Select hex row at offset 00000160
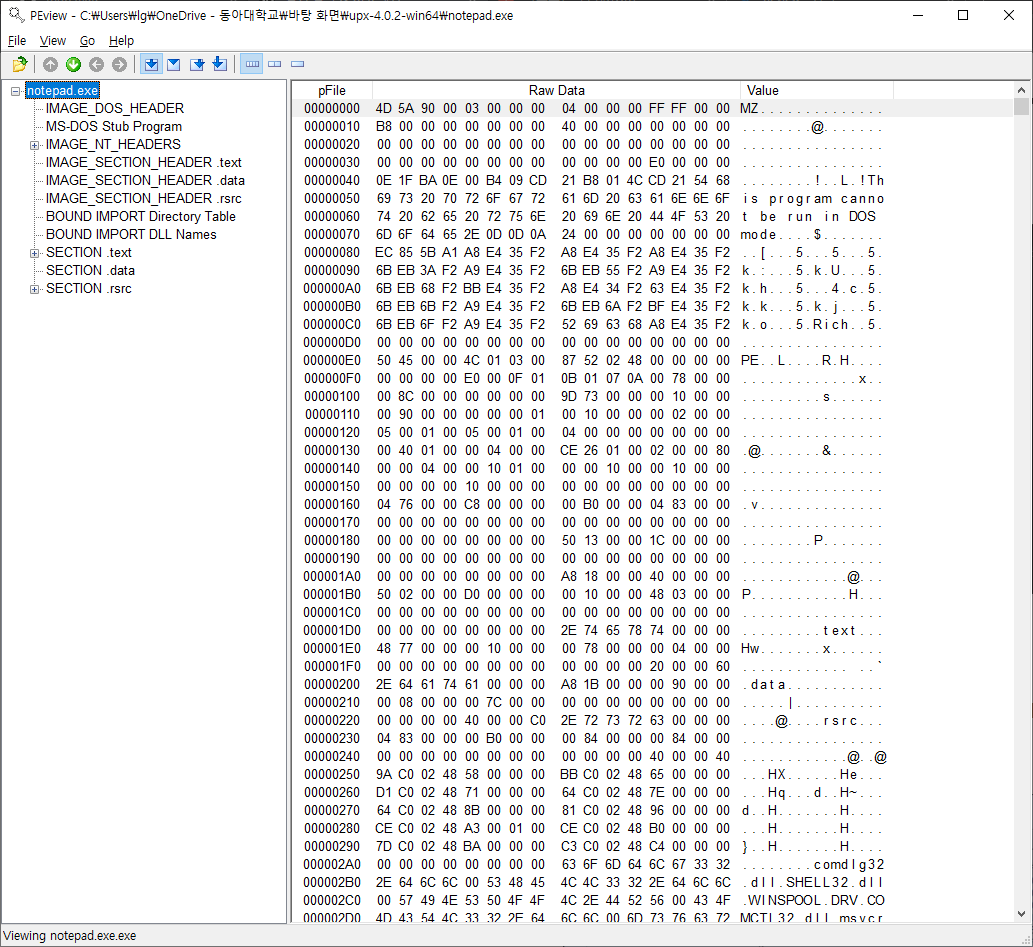The width and height of the screenshot is (1033, 947). pyautogui.click(x=652, y=505)
